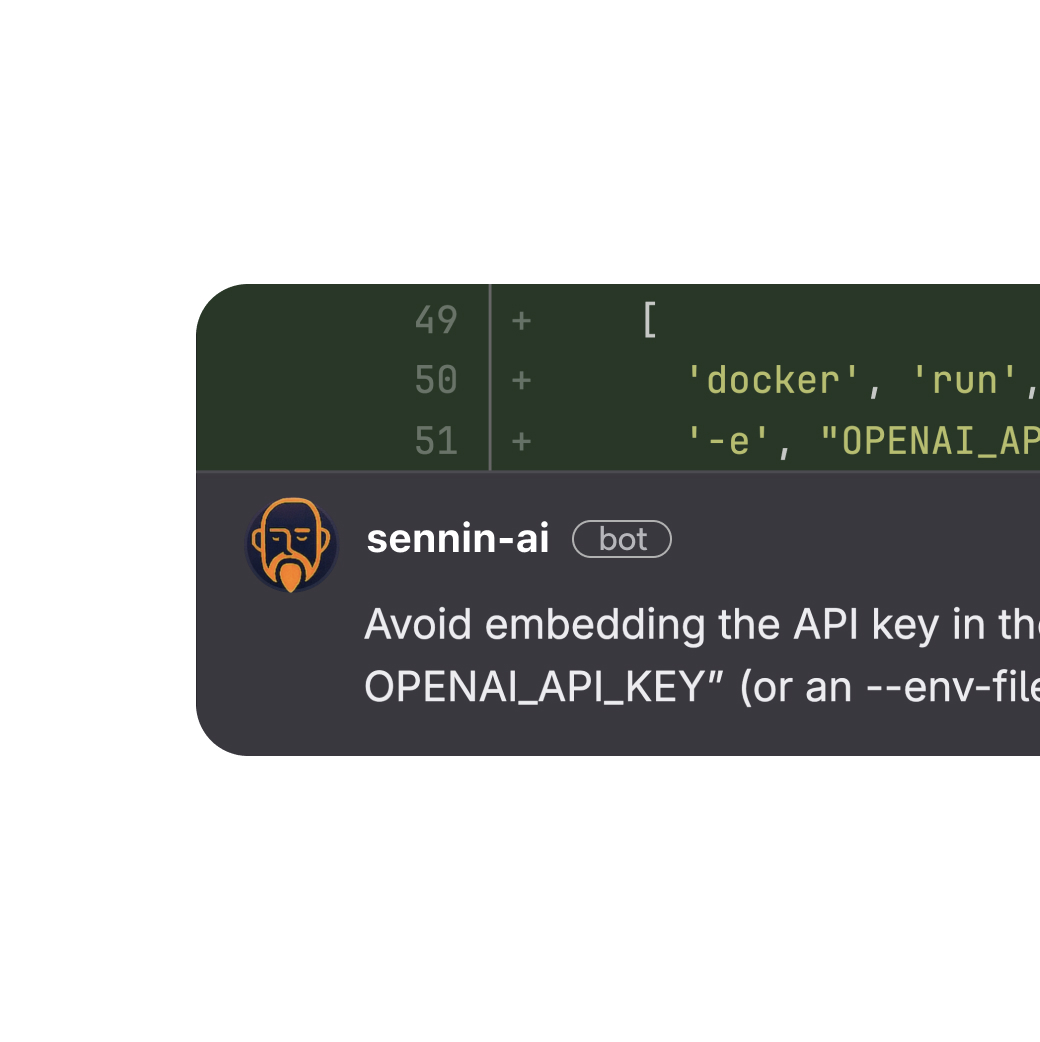The height and width of the screenshot is (1042, 1040).
Task: Click the "OPENAI_AP string on line 51
Action: [x=930, y=441]
